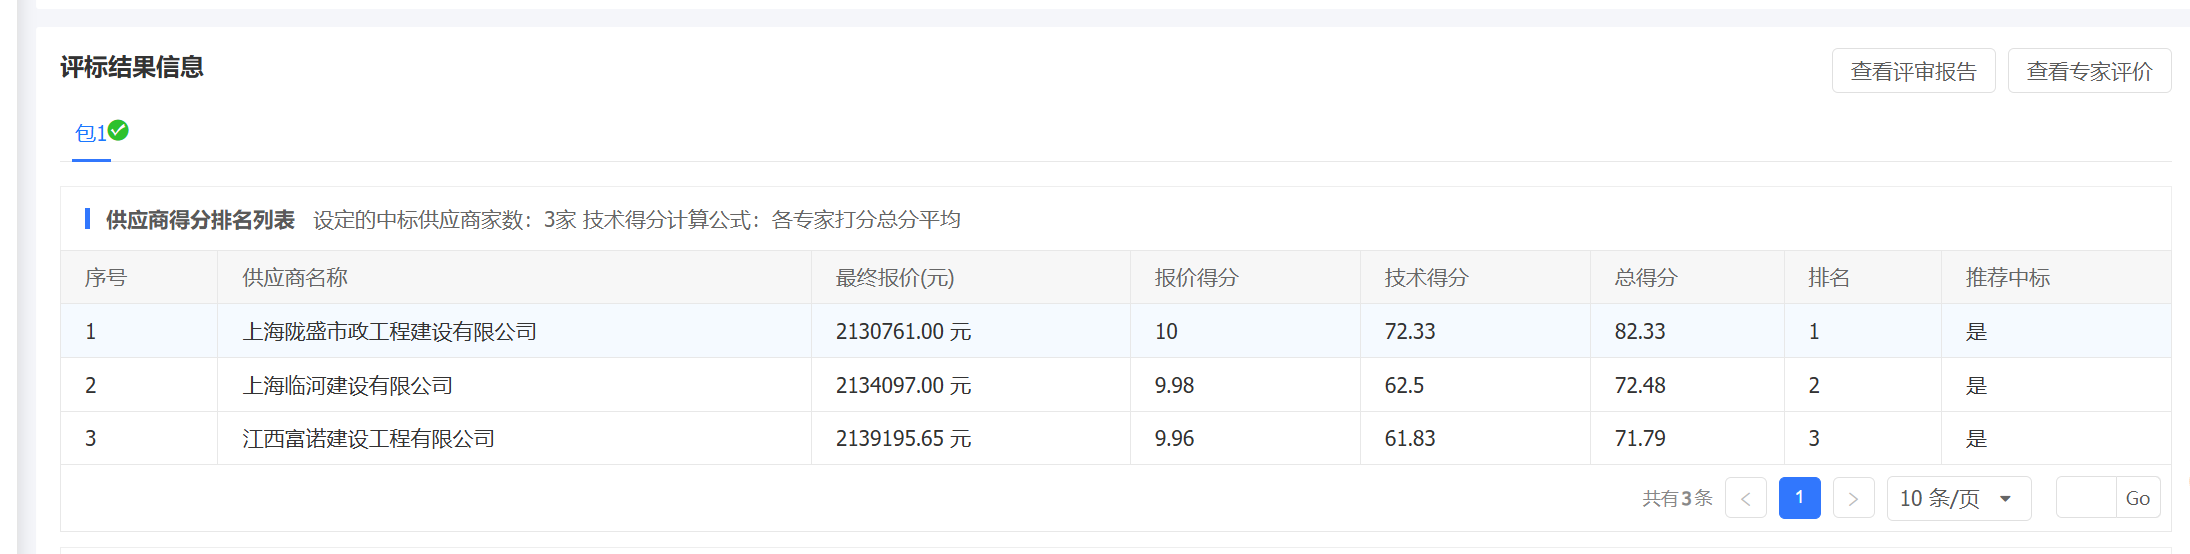
Task: Click the 查看专家评价 button
Action: [x=2089, y=71]
